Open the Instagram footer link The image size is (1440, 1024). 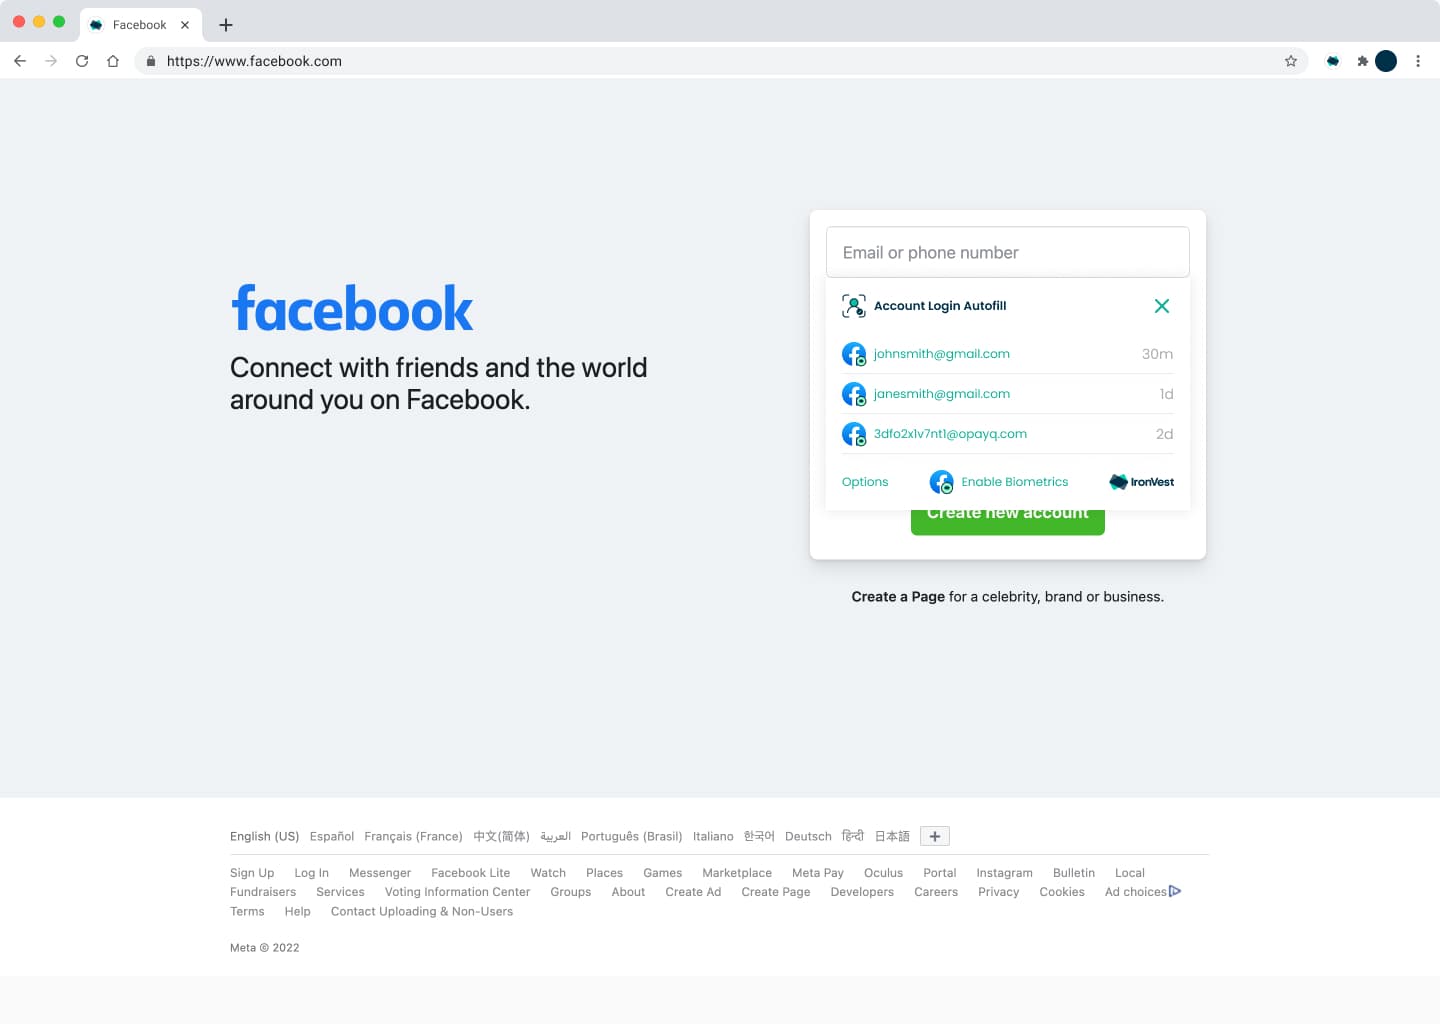[x=1004, y=873]
